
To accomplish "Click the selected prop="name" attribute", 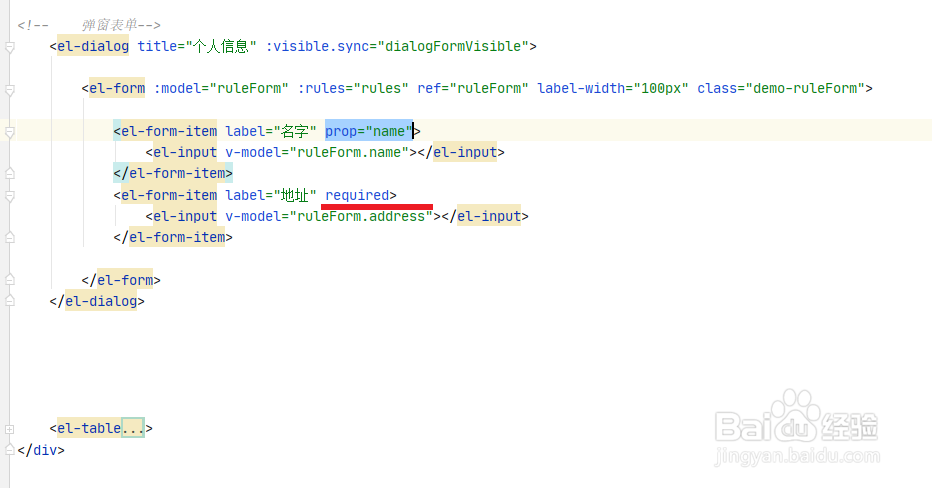I will tap(369, 131).
